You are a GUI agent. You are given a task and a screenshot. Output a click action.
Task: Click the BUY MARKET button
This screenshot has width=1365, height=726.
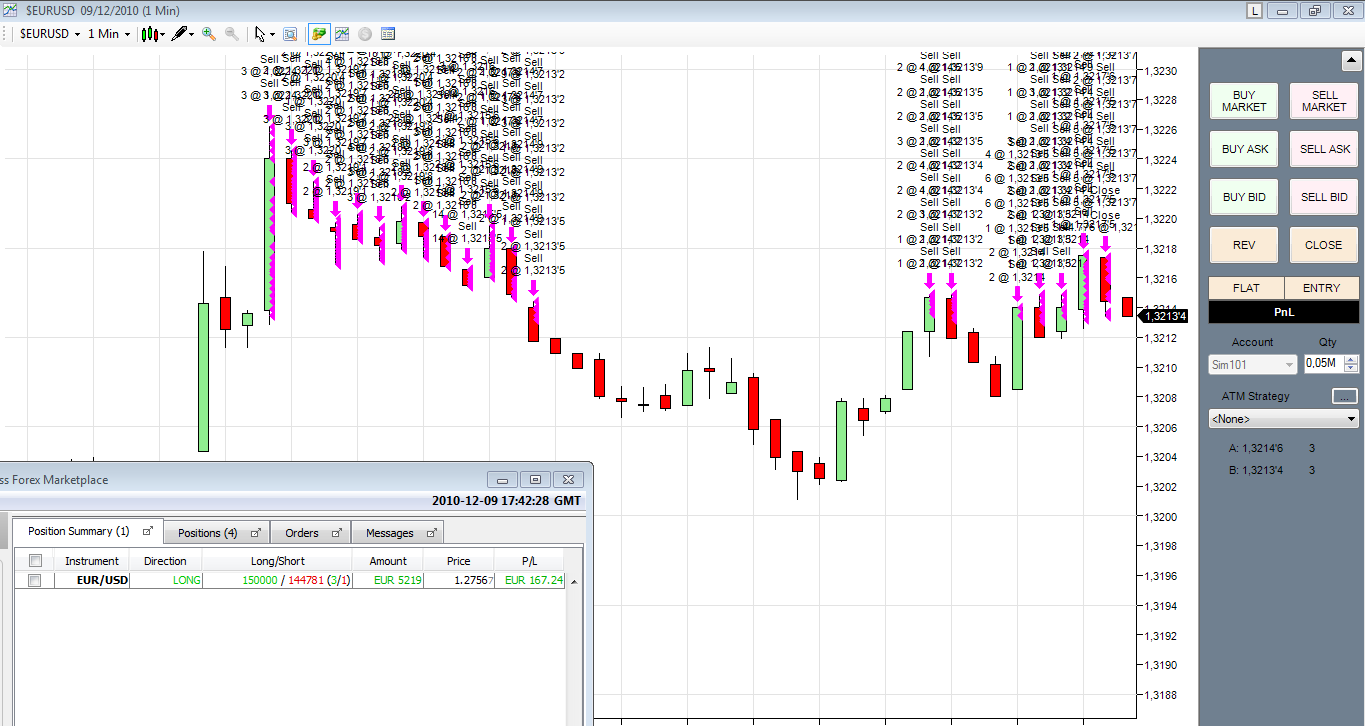[x=1244, y=101]
